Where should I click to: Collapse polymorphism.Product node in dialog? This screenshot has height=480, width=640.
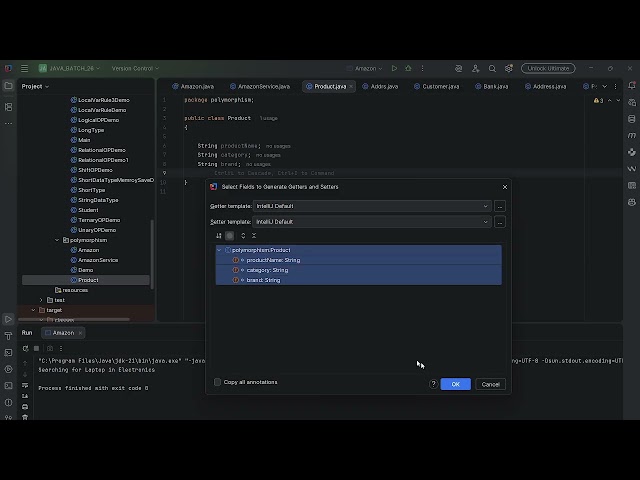[x=219, y=250]
